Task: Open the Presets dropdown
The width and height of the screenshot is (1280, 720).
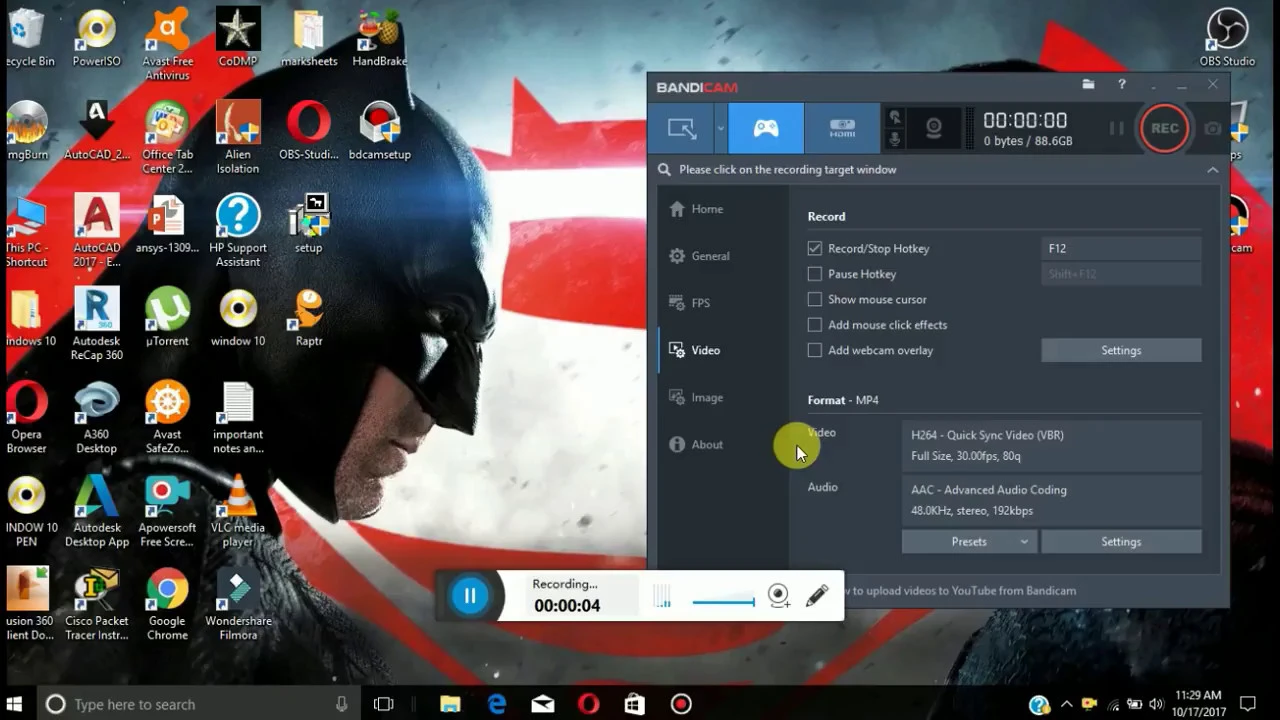Action: (969, 541)
